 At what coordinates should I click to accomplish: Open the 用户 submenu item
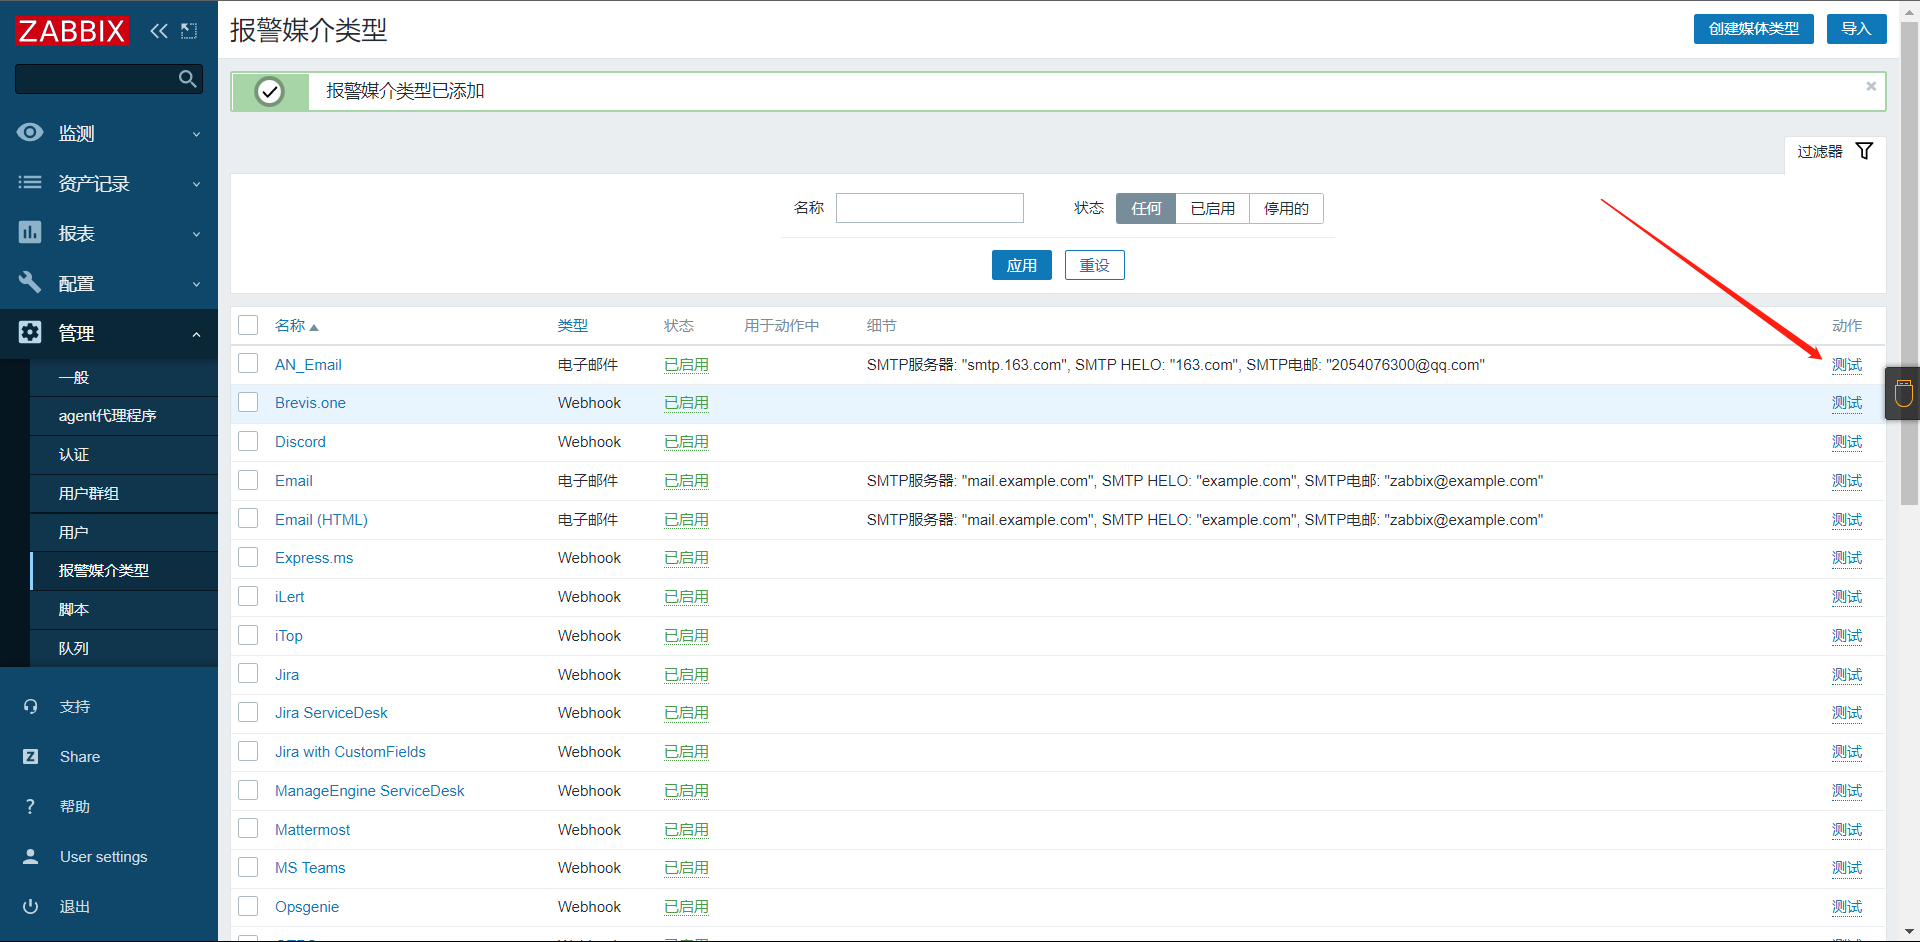pos(124,533)
